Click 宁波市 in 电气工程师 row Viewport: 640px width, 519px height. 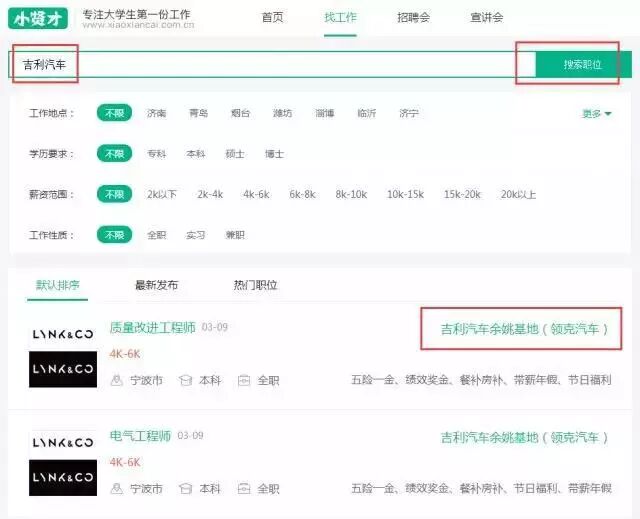tap(146, 488)
